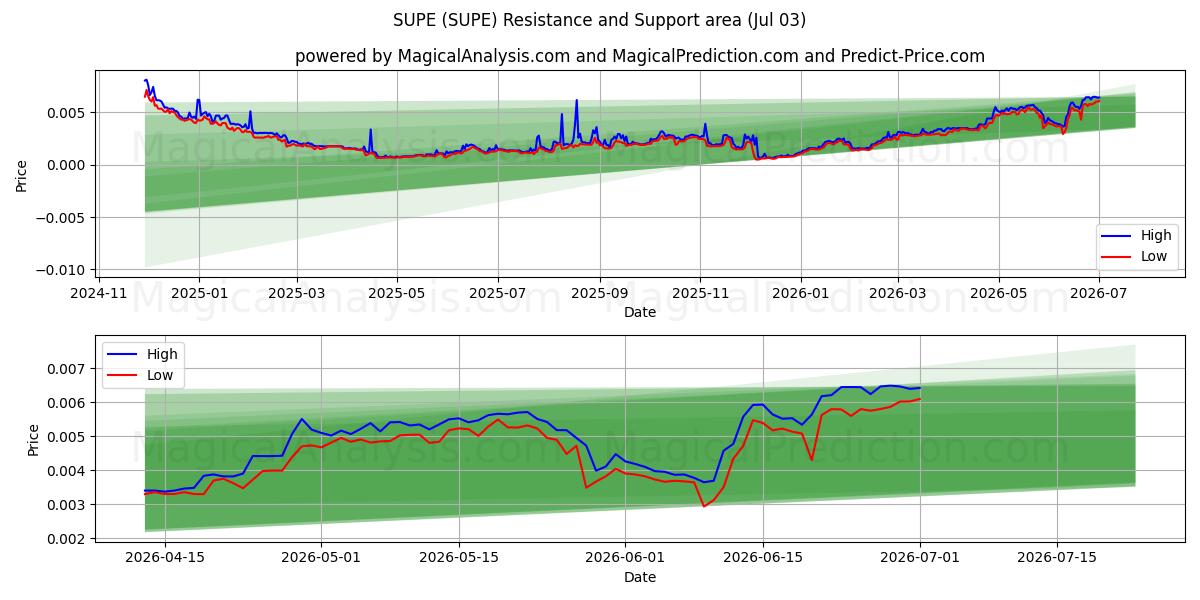Click the '0.005' price tick on the bottom chart y-axis
Image resolution: width=1200 pixels, height=600 pixels.
(x=68, y=437)
